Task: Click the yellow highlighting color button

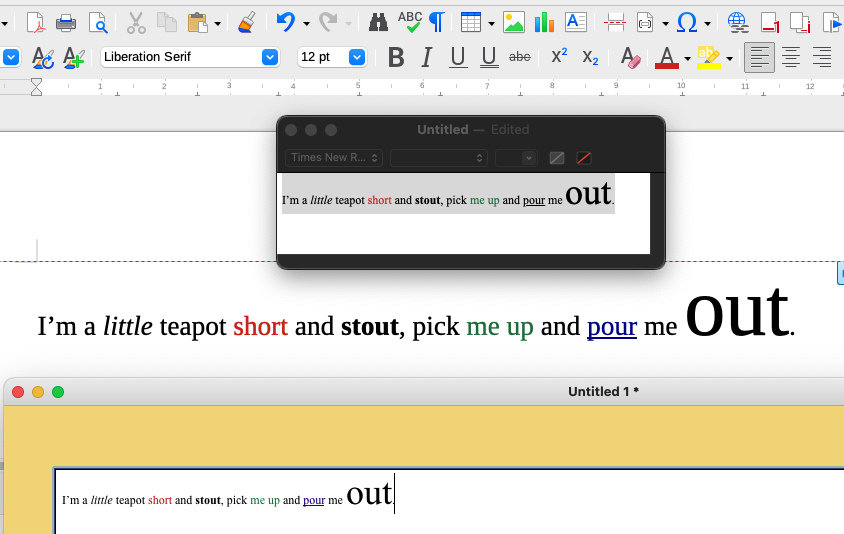Action: click(x=709, y=58)
